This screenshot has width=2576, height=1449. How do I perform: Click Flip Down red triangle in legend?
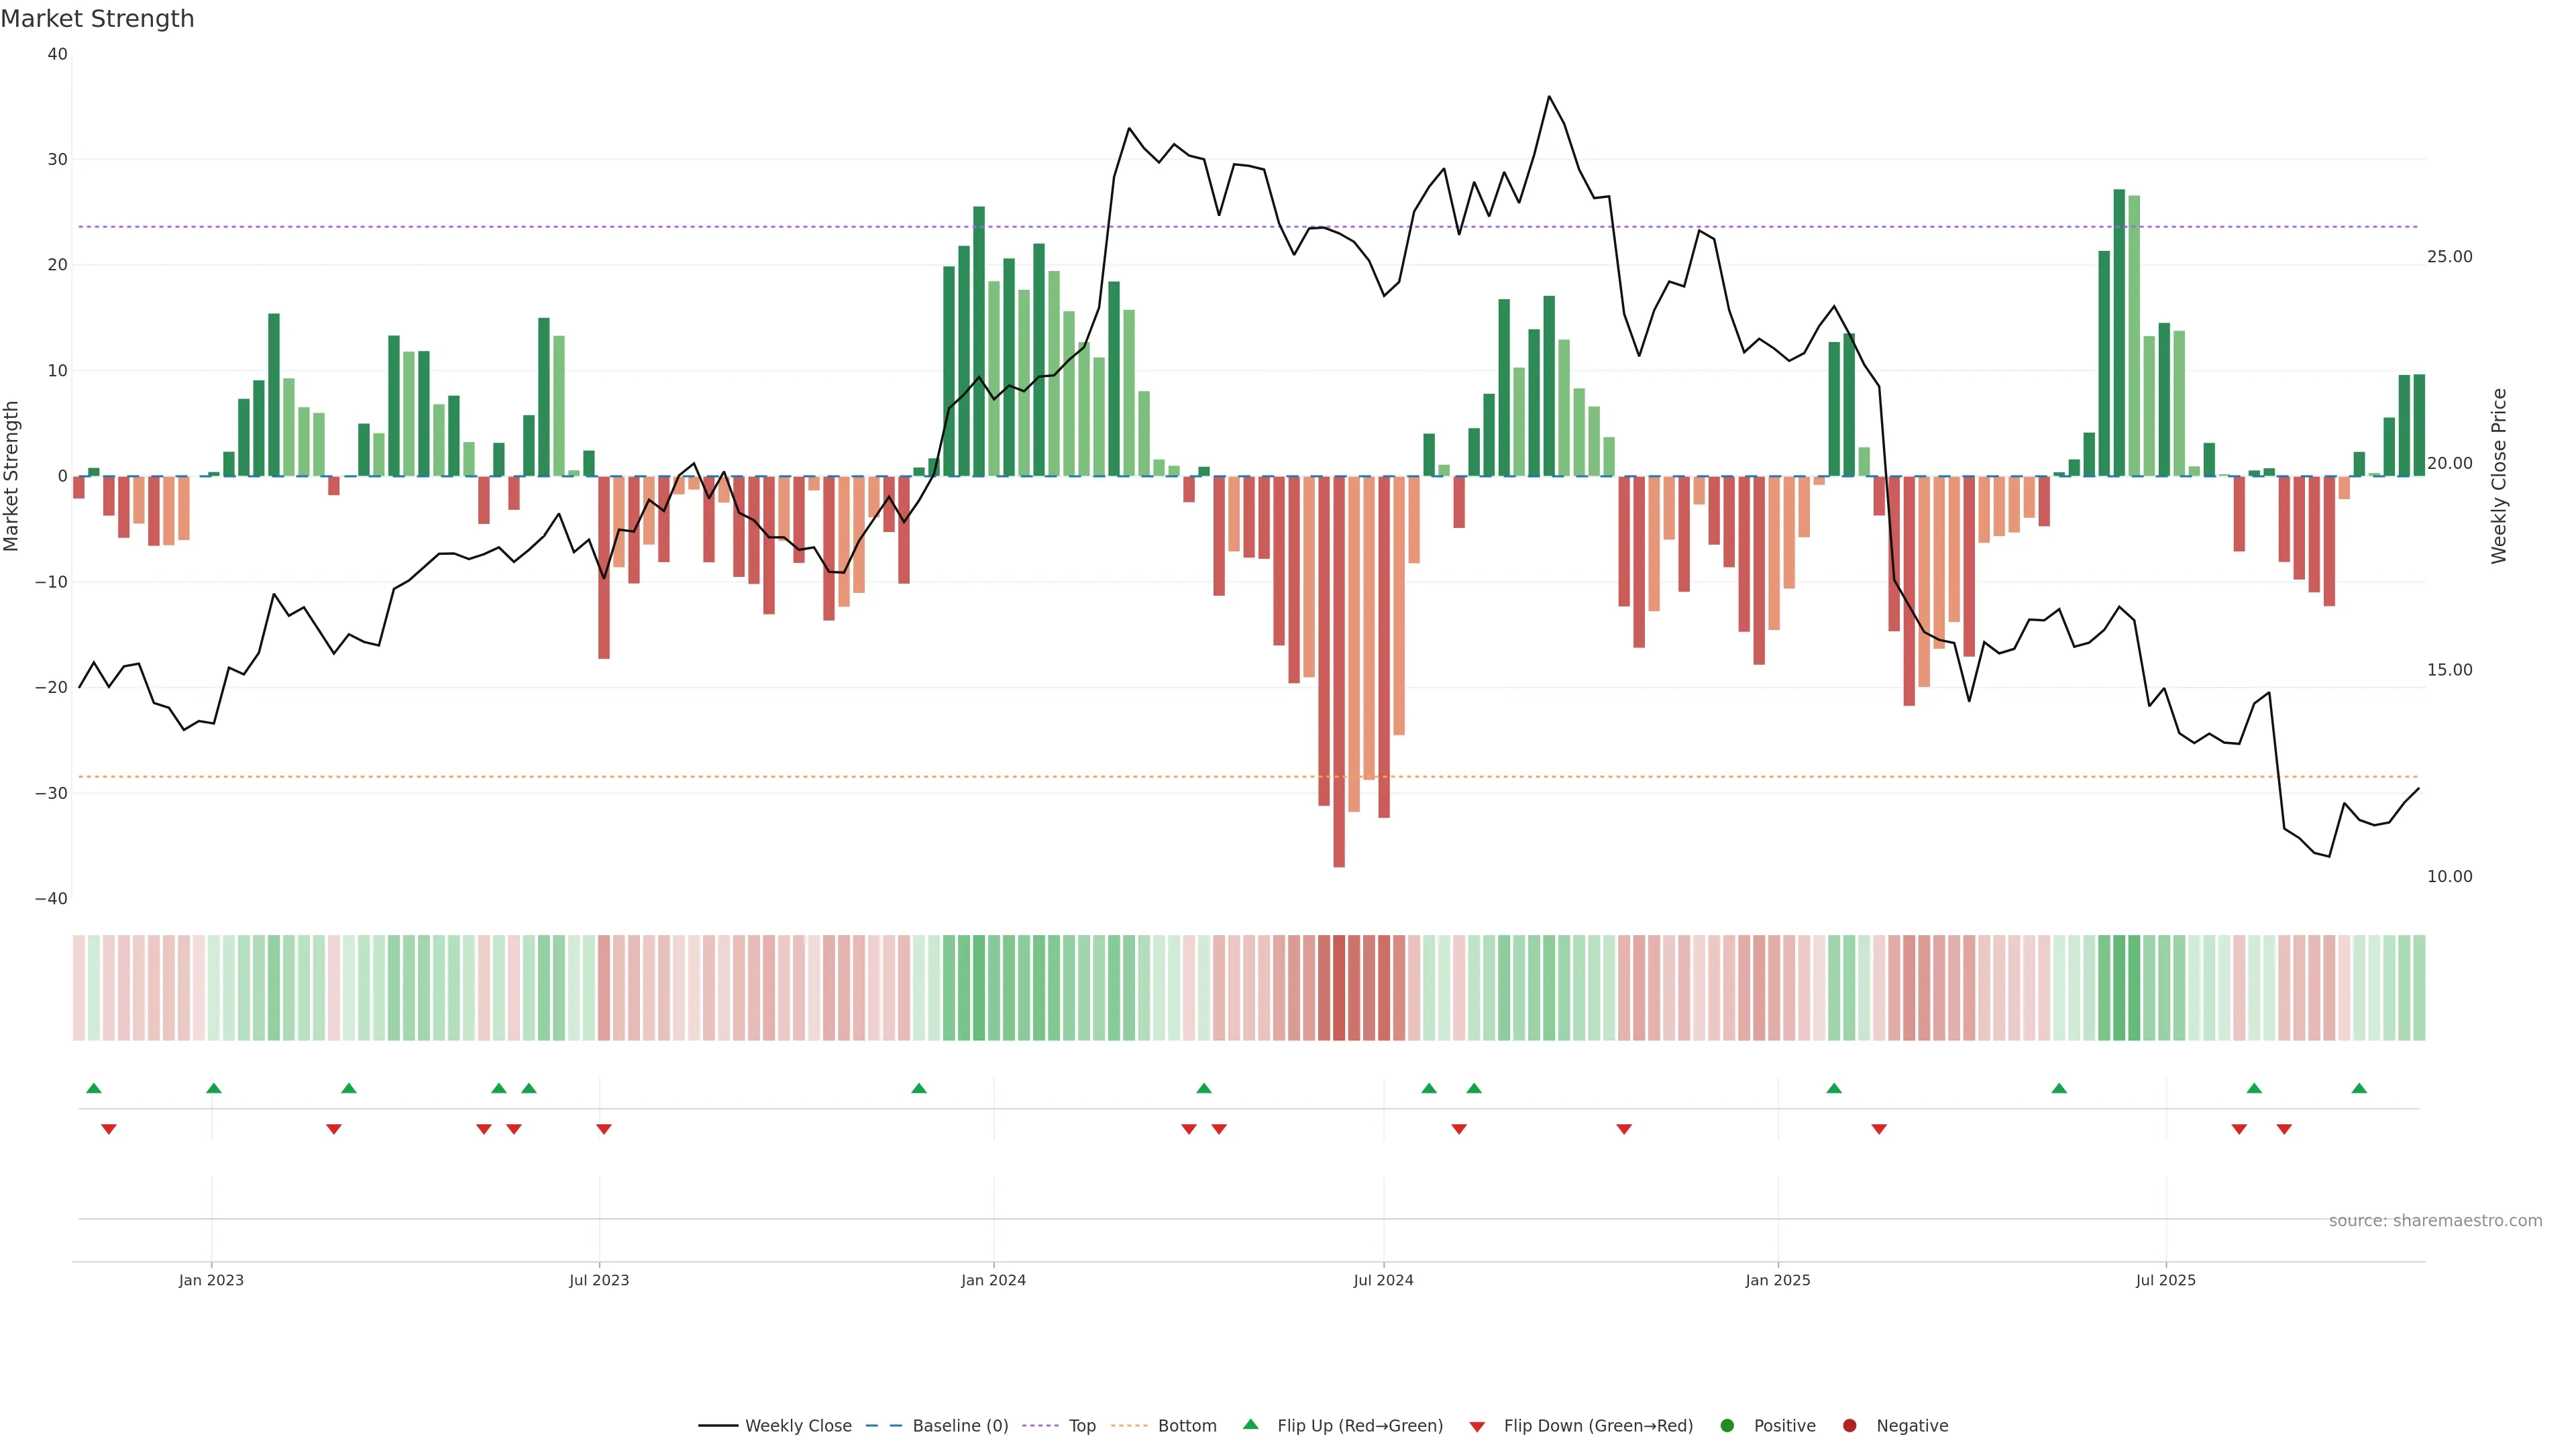(x=1477, y=1427)
